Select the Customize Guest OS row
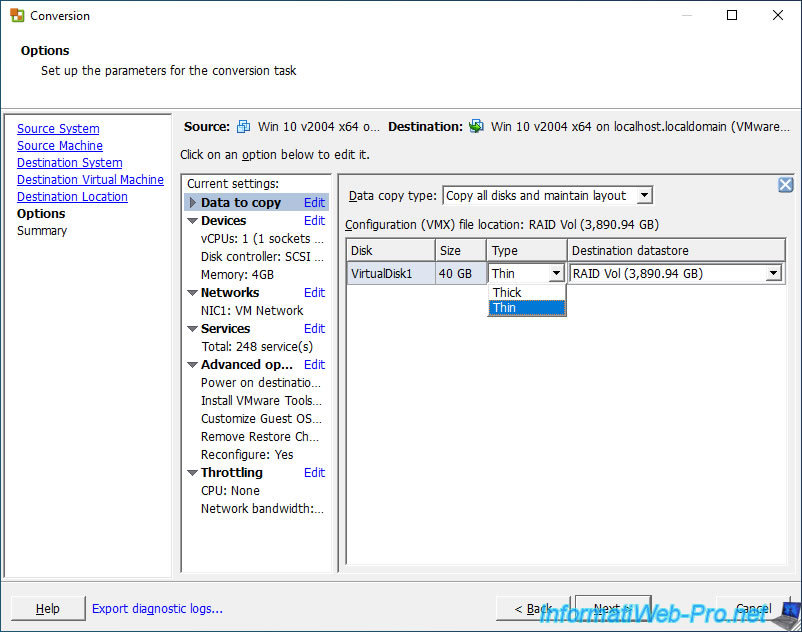The image size is (802, 632). (261, 419)
